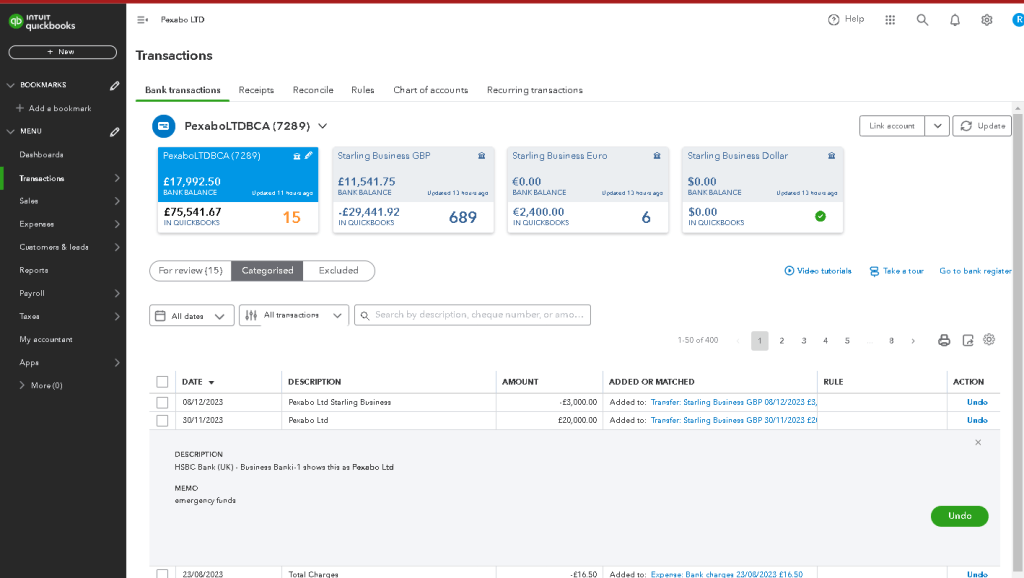
Task: Click the search magnifier icon in header
Action: pos(922,20)
